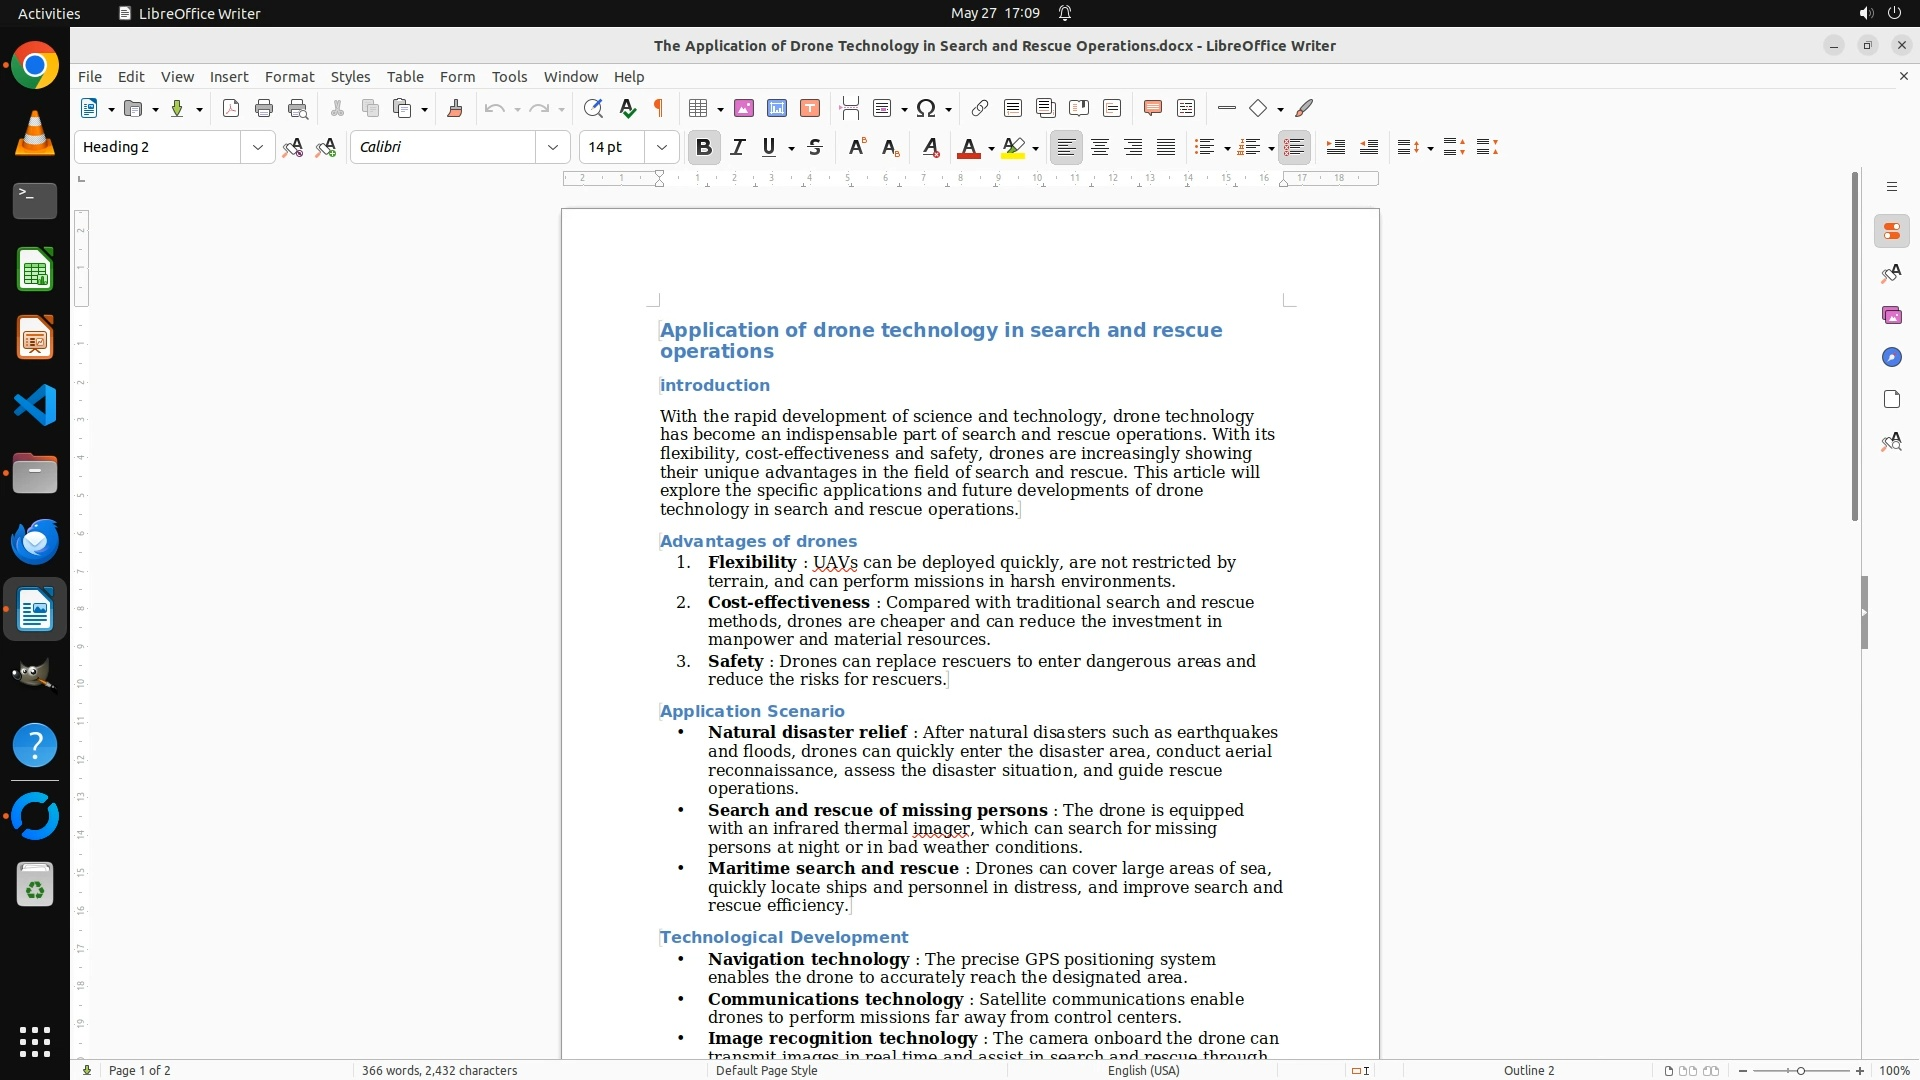Image resolution: width=1920 pixels, height=1080 pixels.
Task: Expand the font size dropdown
Action: click(x=661, y=147)
